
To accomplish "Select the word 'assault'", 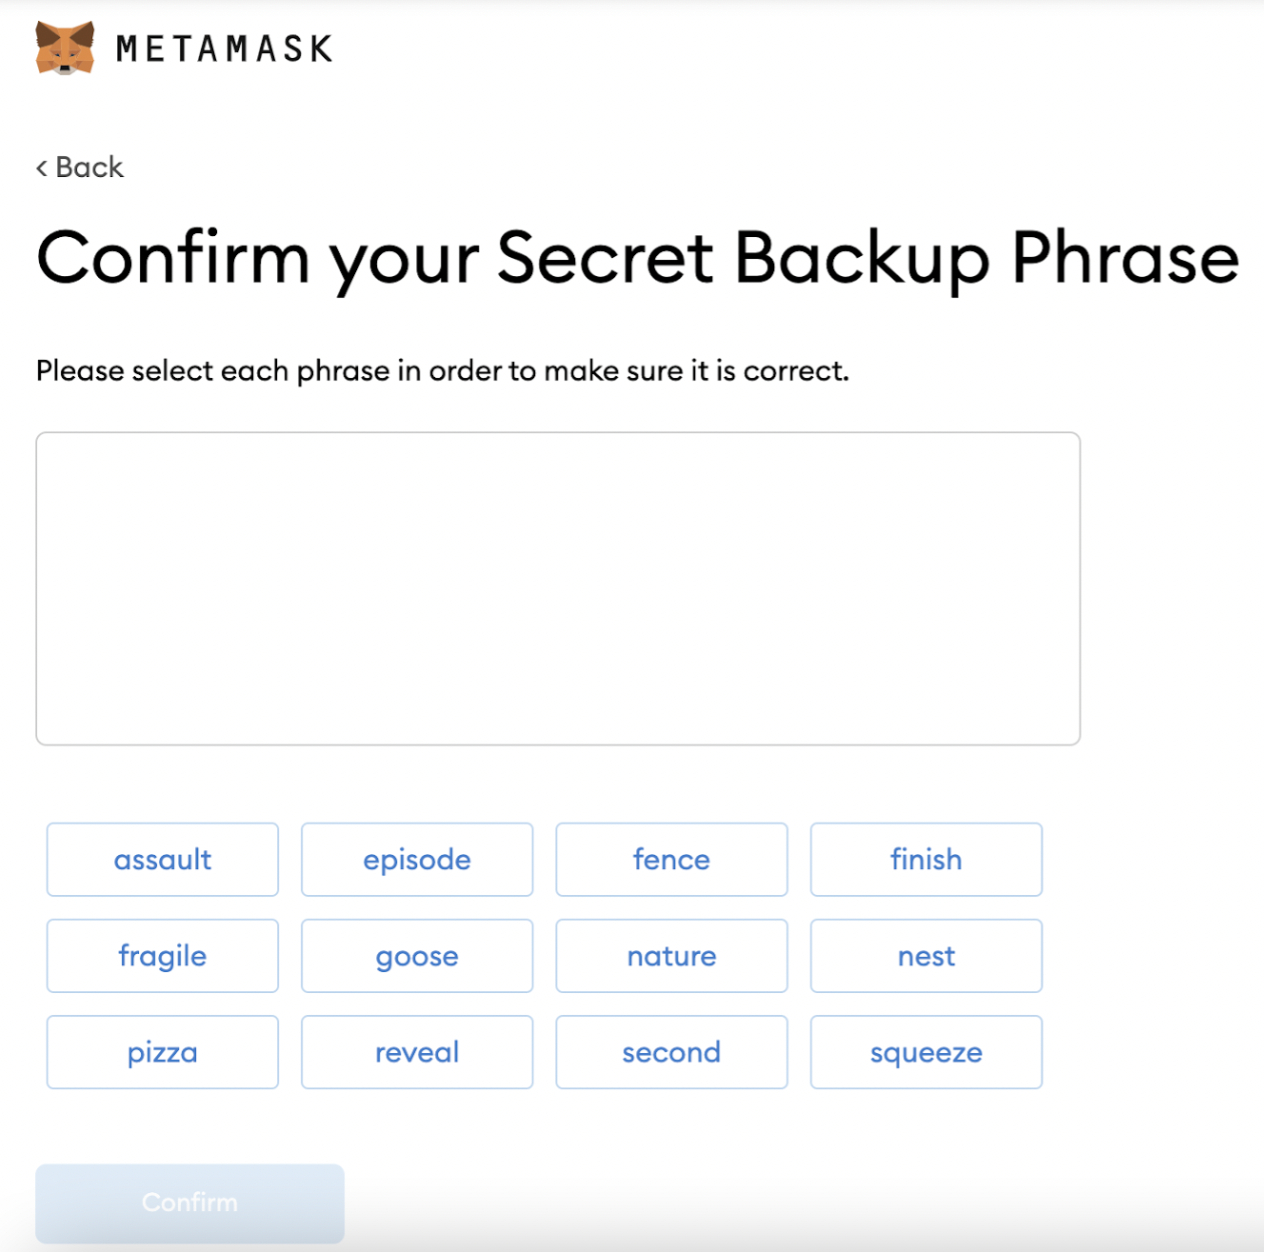I will point(162,859).
